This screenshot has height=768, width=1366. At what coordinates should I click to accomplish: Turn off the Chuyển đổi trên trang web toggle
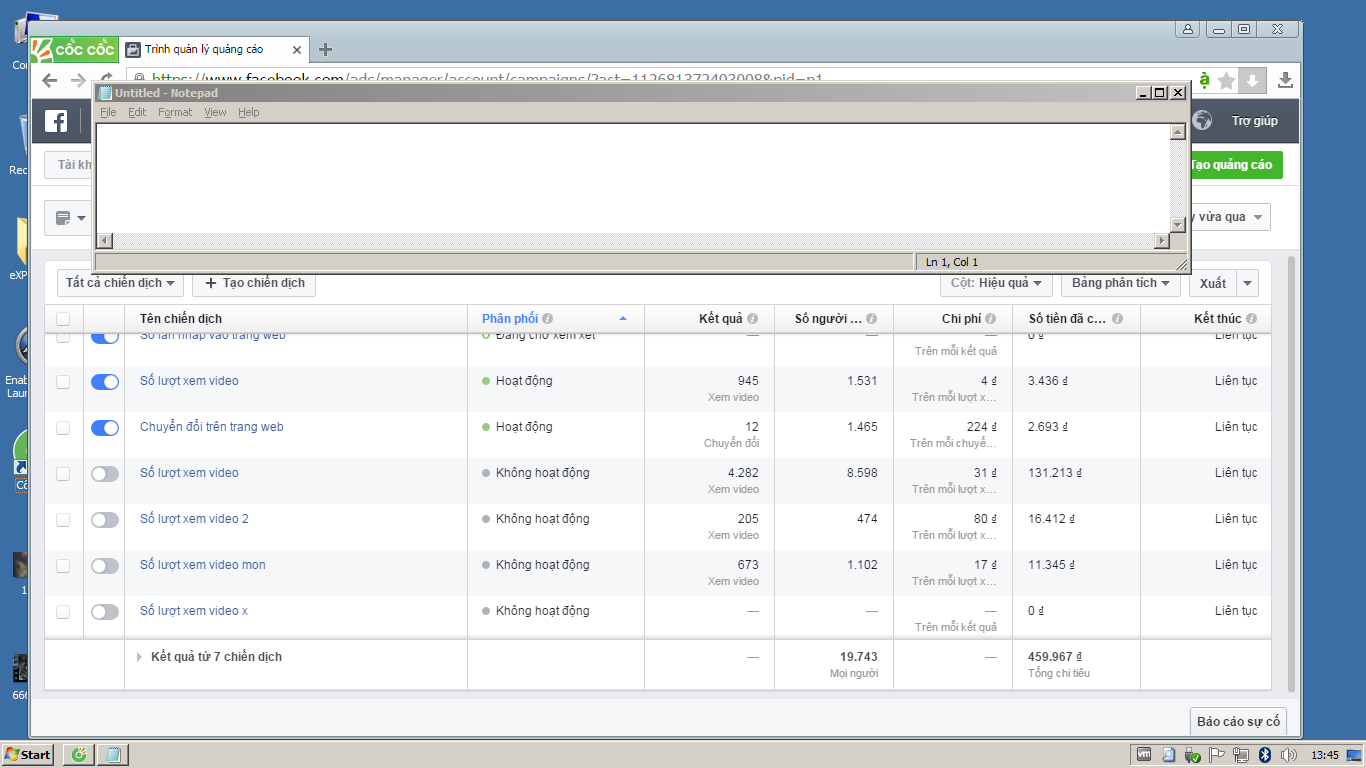(105, 427)
